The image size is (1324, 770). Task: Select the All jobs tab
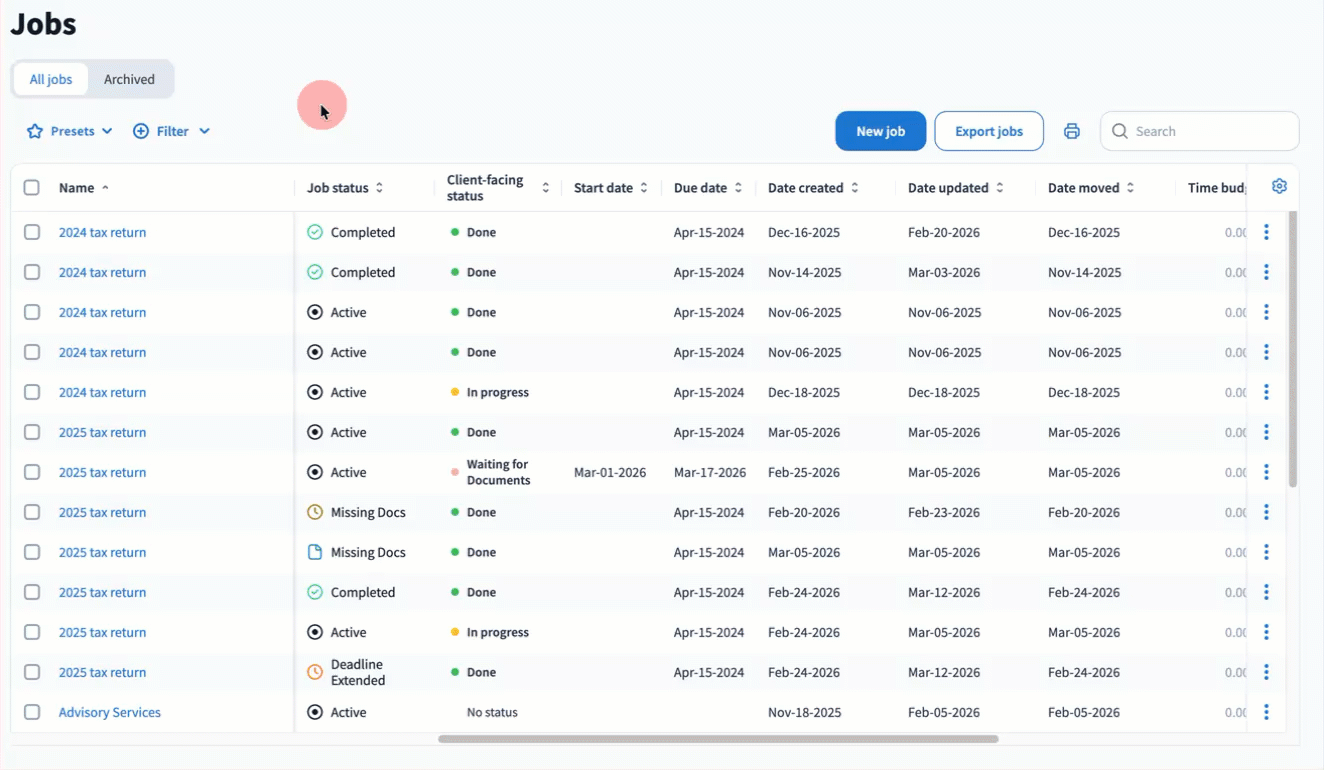pos(51,79)
